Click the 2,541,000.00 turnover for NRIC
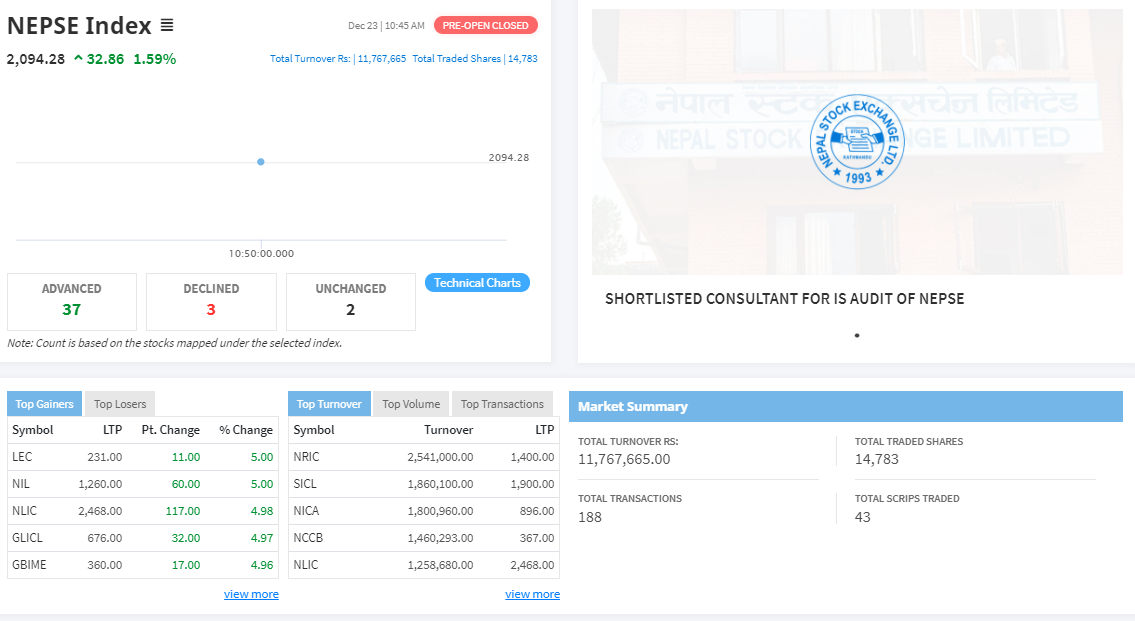The height and width of the screenshot is (621, 1135). click(440, 457)
